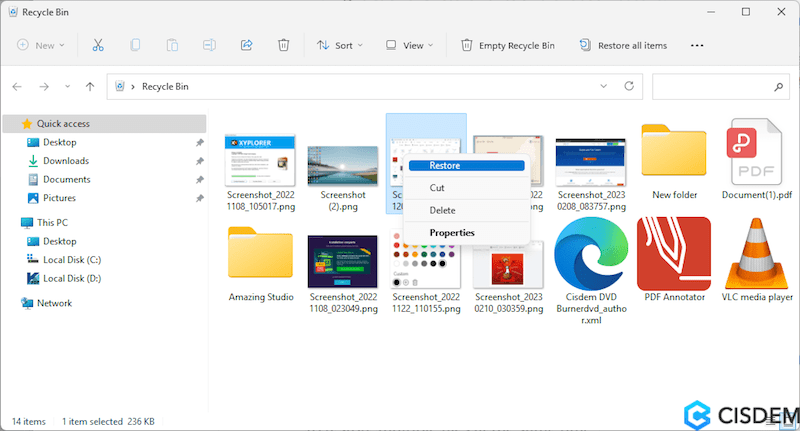Image resolution: width=800 pixels, height=431 pixels.
Task: Refresh the Recycle Bin view
Action: 629,86
